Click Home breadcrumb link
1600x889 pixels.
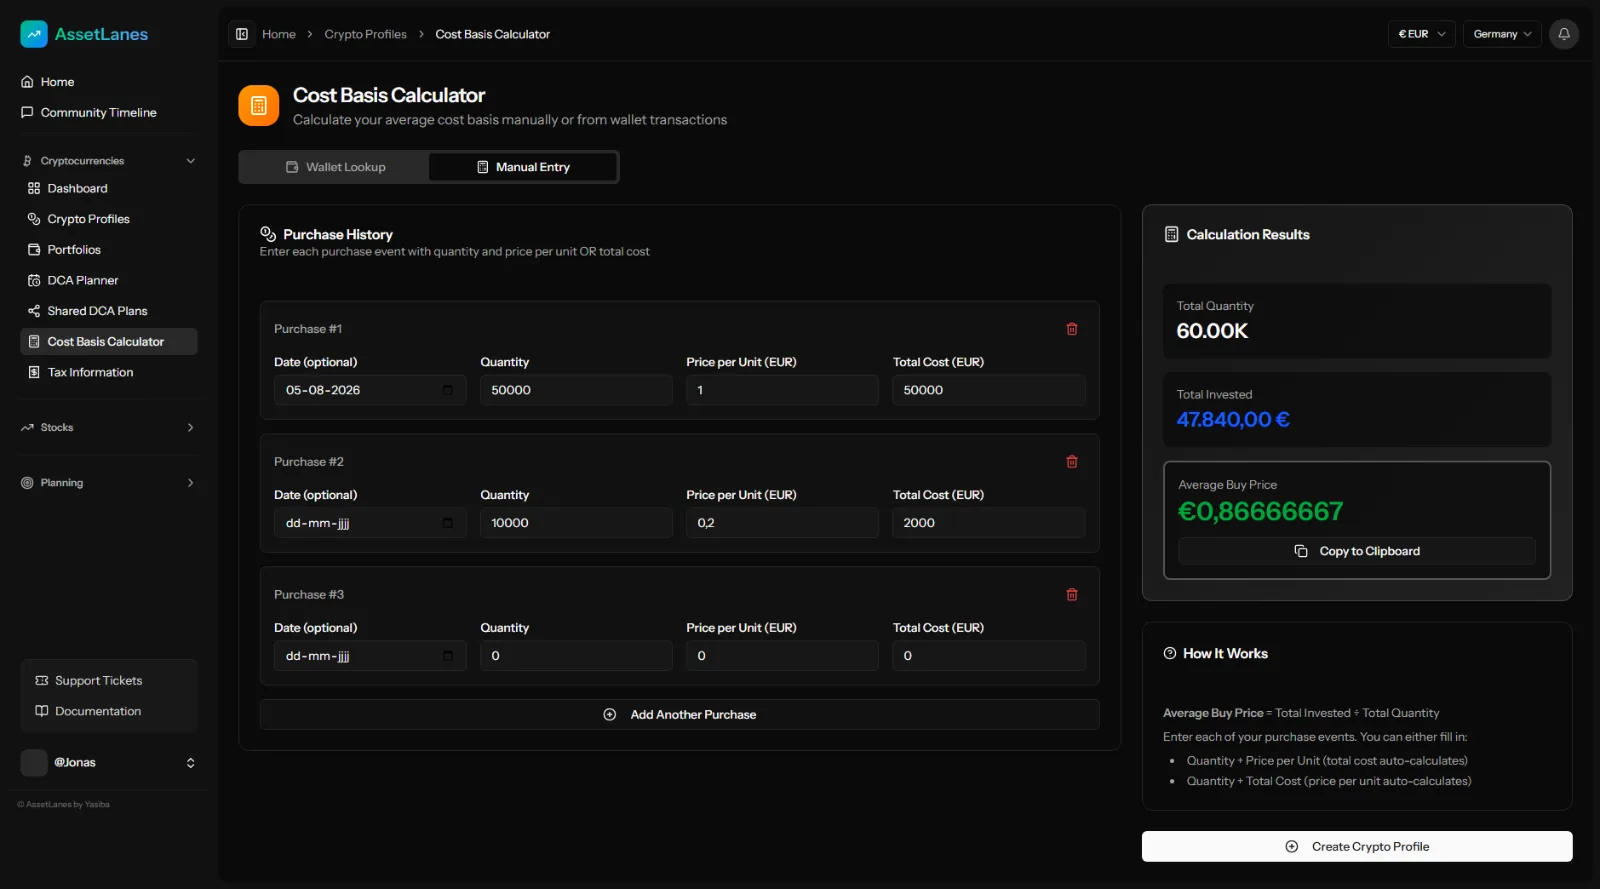tap(279, 34)
